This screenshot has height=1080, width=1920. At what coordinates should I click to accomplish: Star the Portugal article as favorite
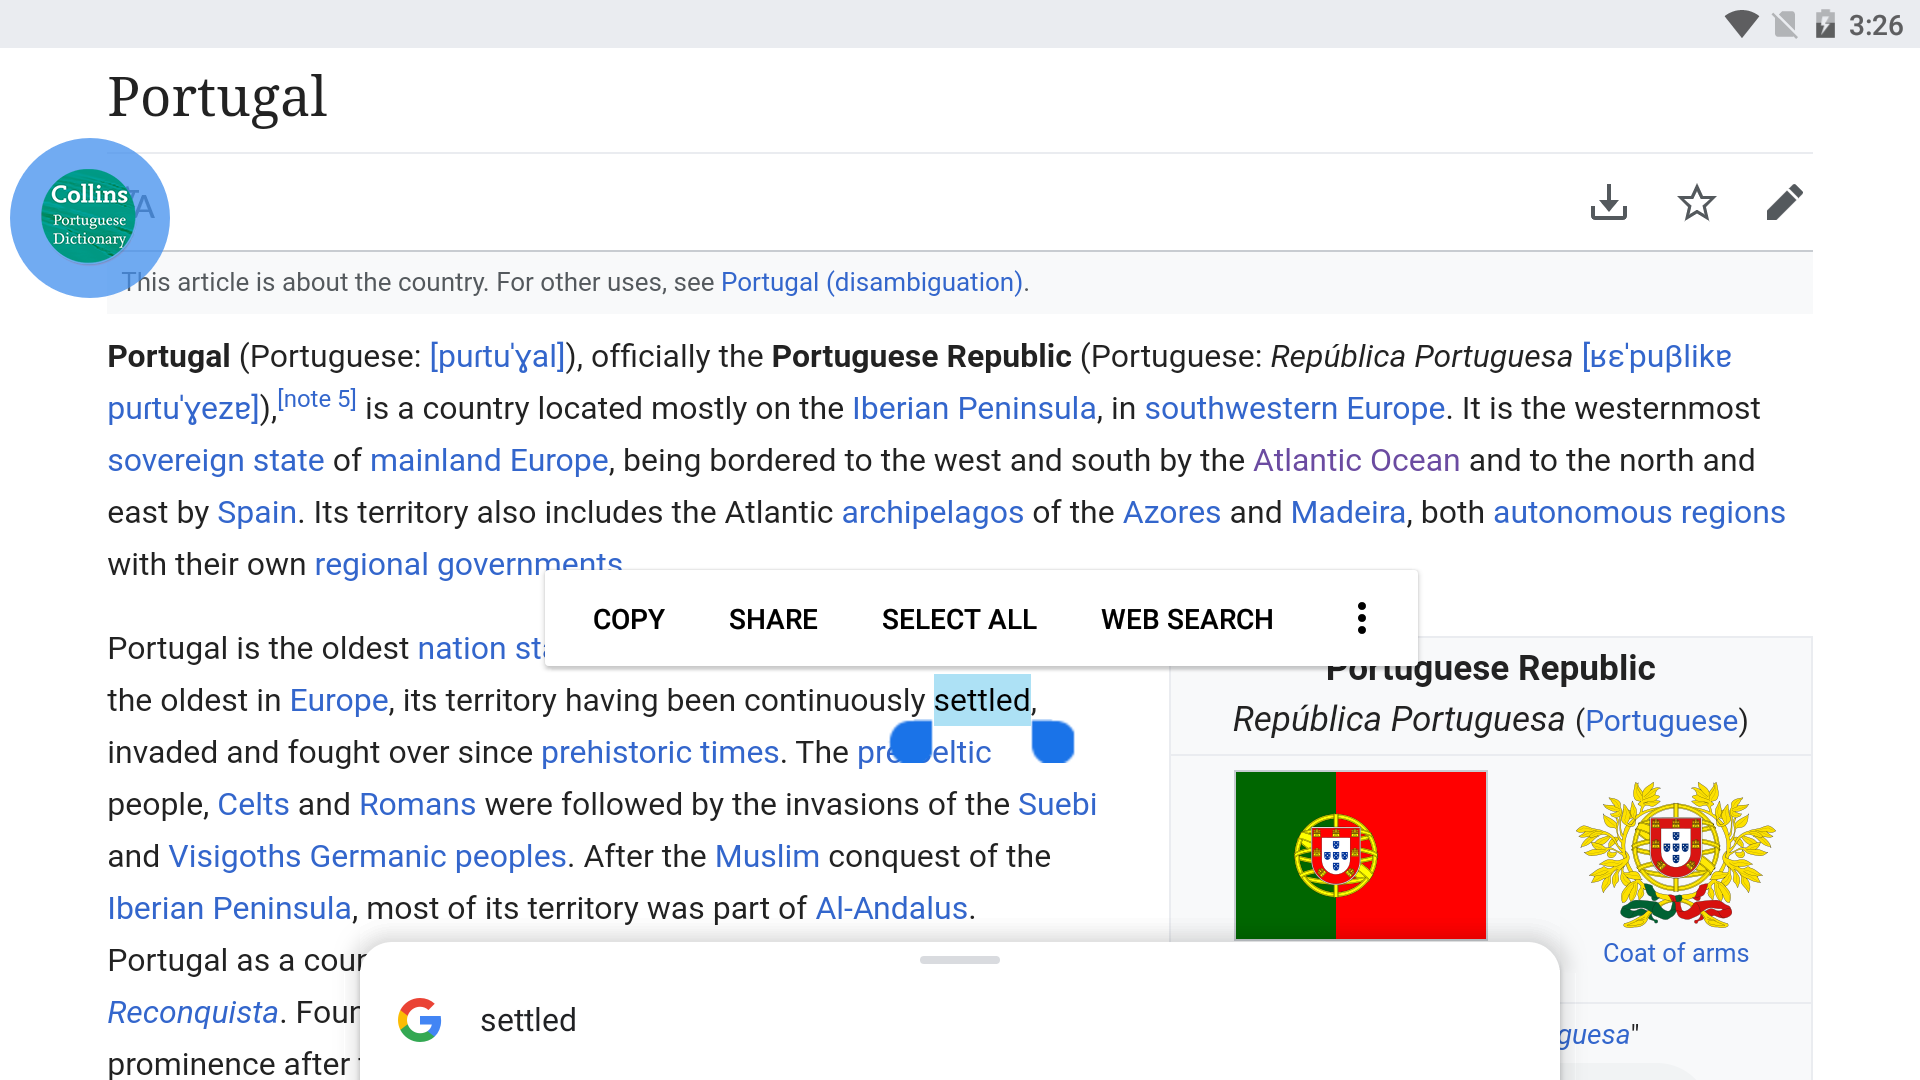1696,203
